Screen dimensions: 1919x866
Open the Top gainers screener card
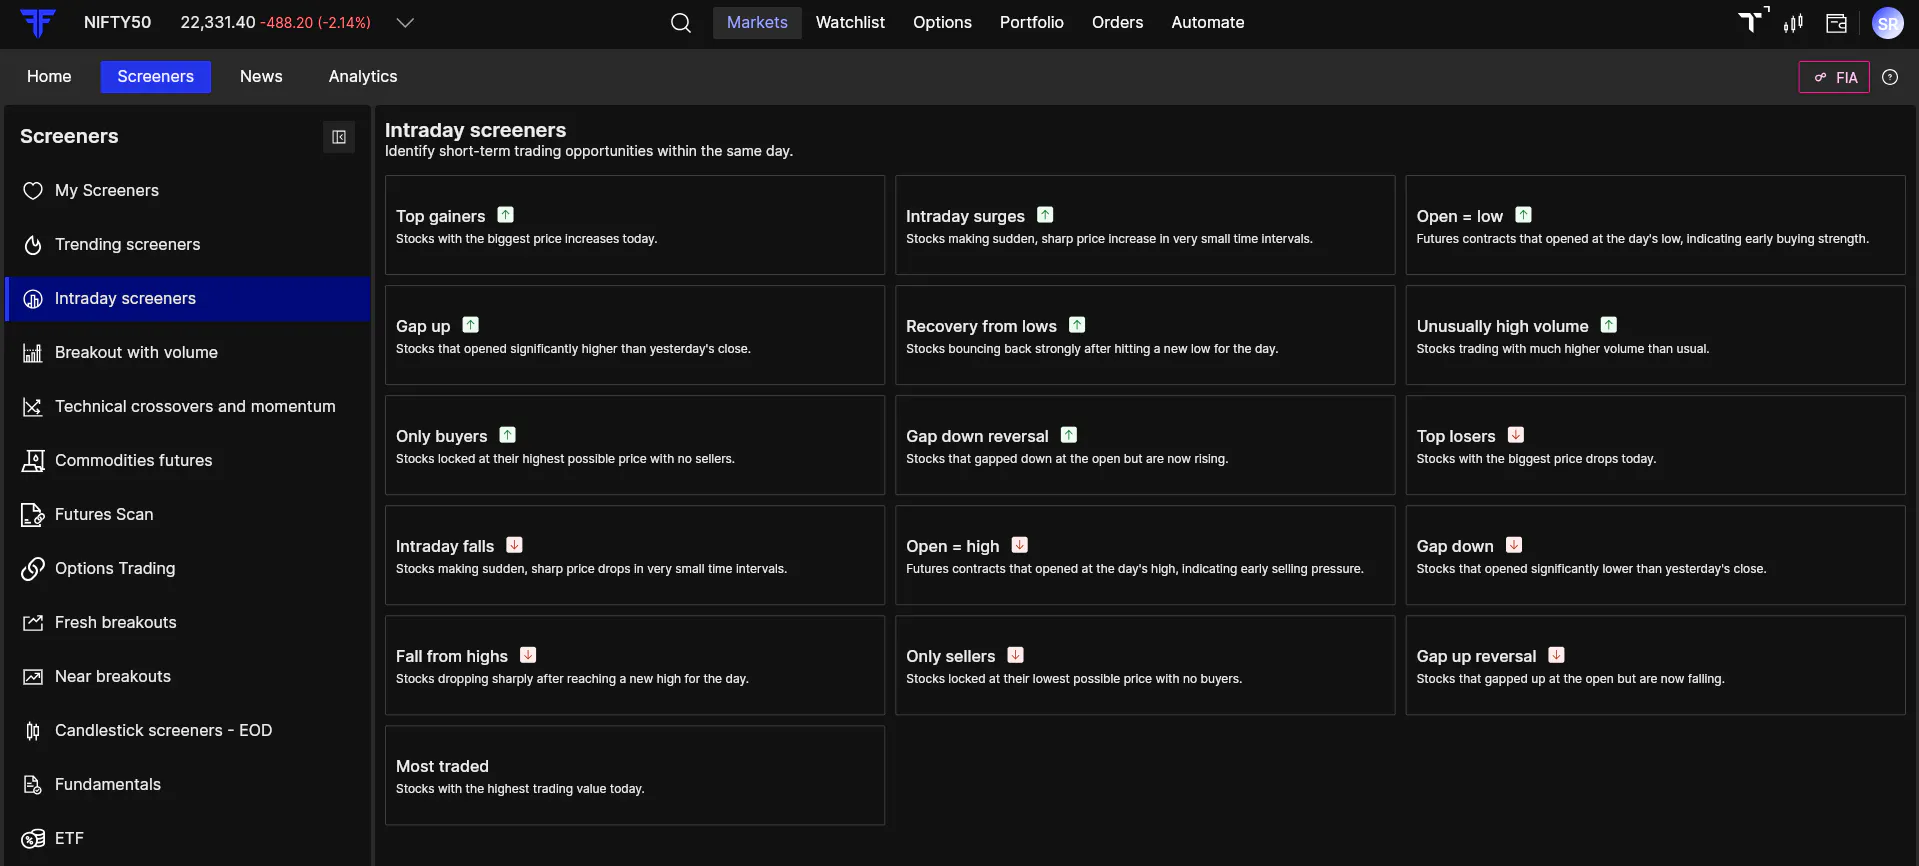(x=634, y=225)
